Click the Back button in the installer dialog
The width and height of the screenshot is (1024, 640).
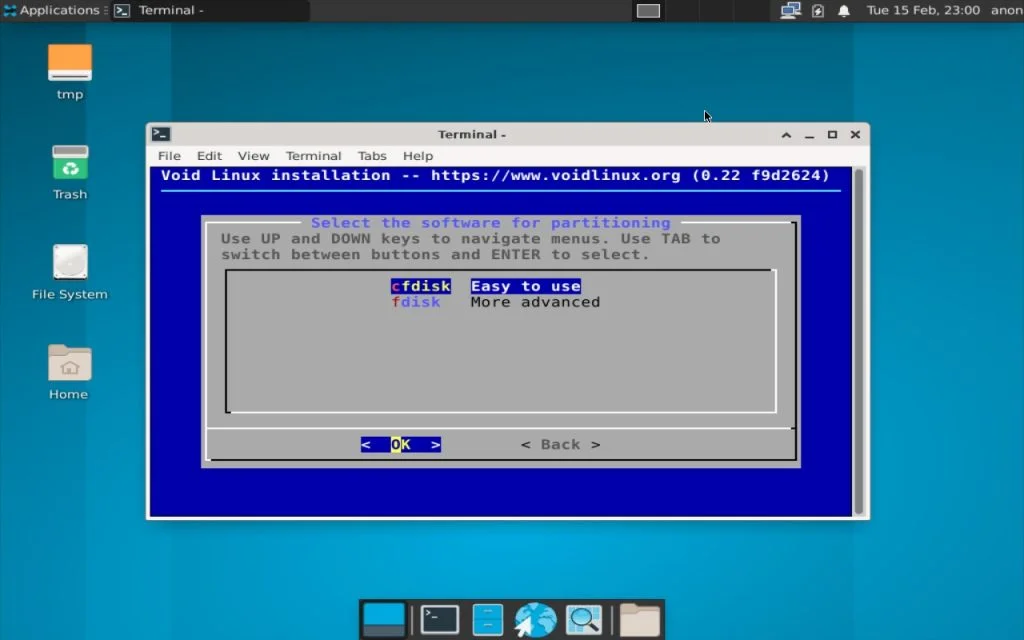tap(560, 444)
